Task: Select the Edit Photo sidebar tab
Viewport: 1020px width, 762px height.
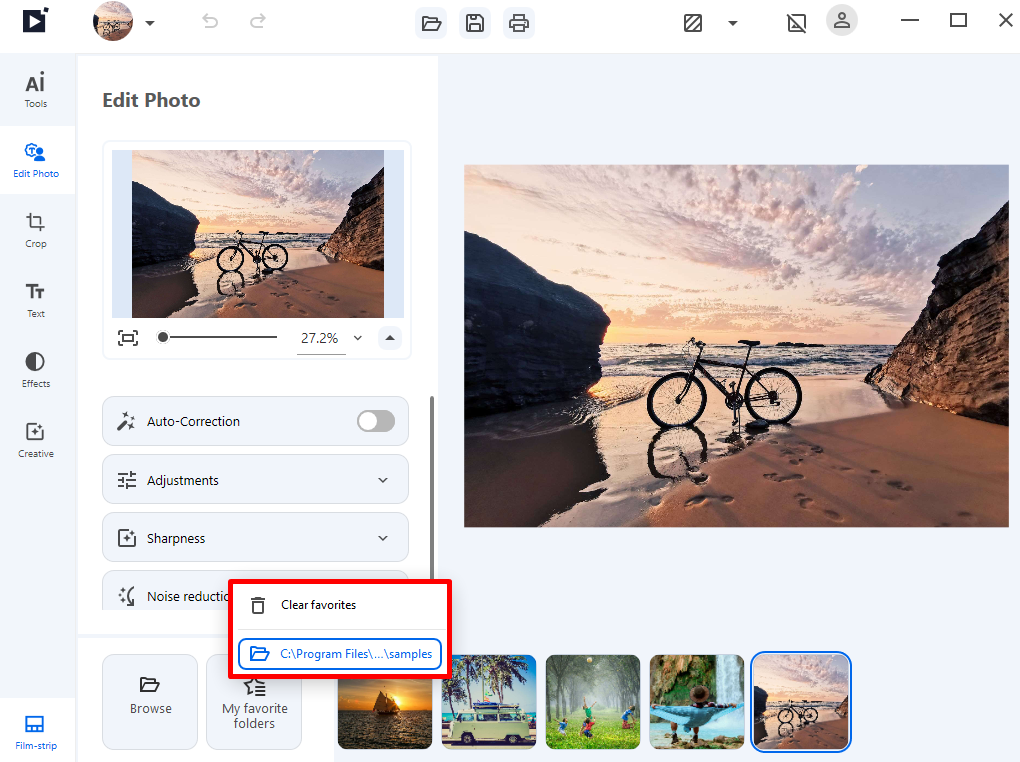Action: coord(36,159)
